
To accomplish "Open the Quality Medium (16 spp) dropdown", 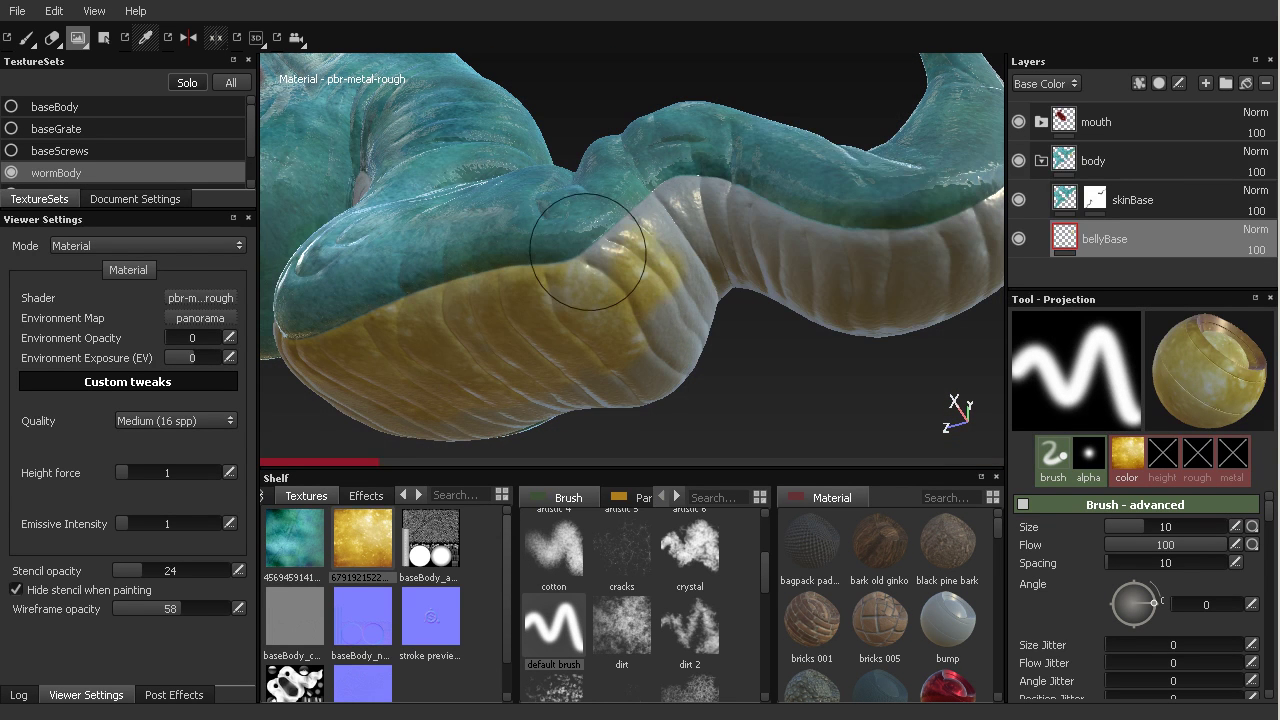I will point(176,421).
